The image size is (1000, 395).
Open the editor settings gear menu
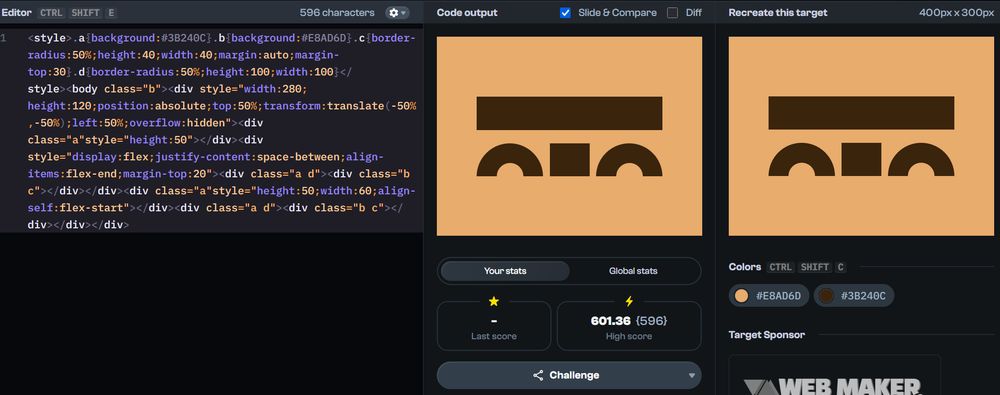[x=397, y=13]
